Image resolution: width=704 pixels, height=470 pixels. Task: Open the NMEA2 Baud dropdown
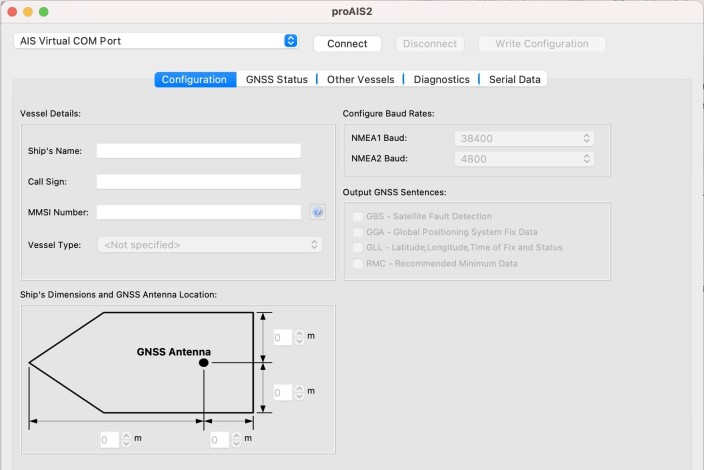[524, 159]
